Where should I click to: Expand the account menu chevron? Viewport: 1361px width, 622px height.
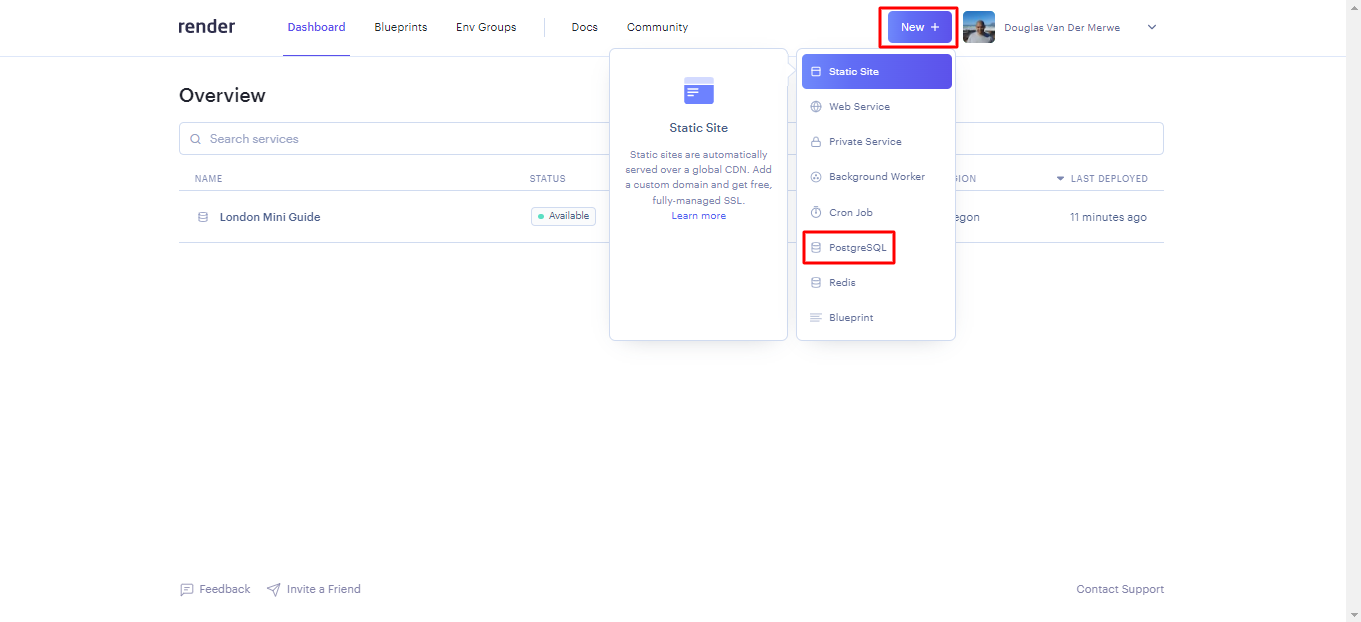click(1151, 27)
